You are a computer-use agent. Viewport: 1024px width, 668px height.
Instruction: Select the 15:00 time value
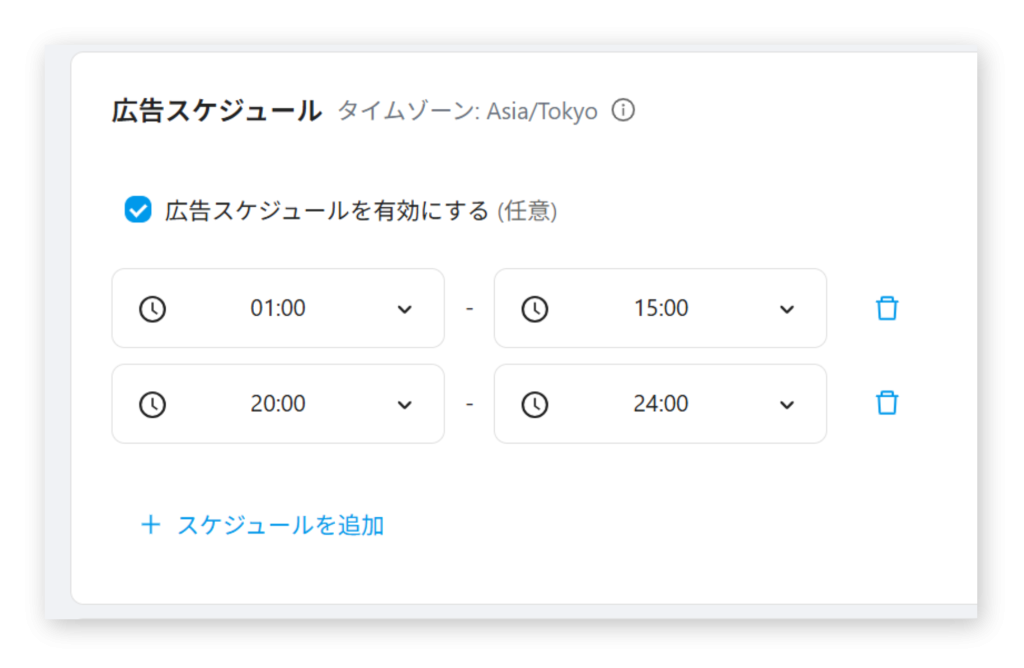661,308
